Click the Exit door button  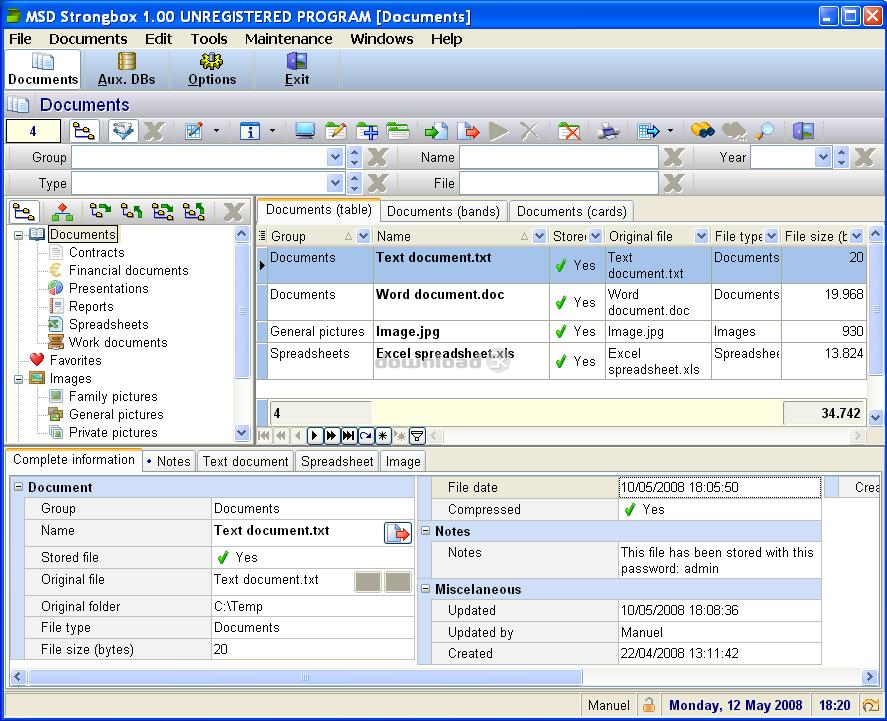(296, 69)
